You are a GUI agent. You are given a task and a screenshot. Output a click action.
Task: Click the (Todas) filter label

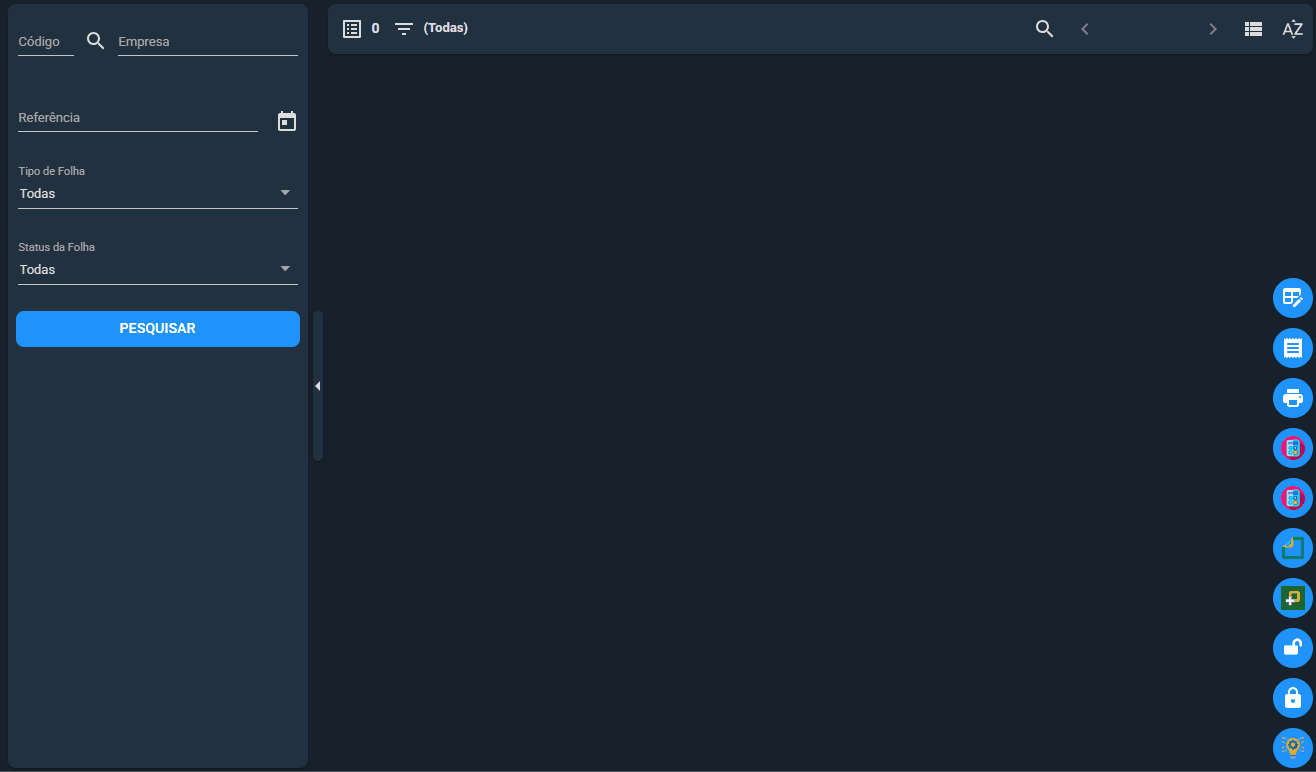446,28
